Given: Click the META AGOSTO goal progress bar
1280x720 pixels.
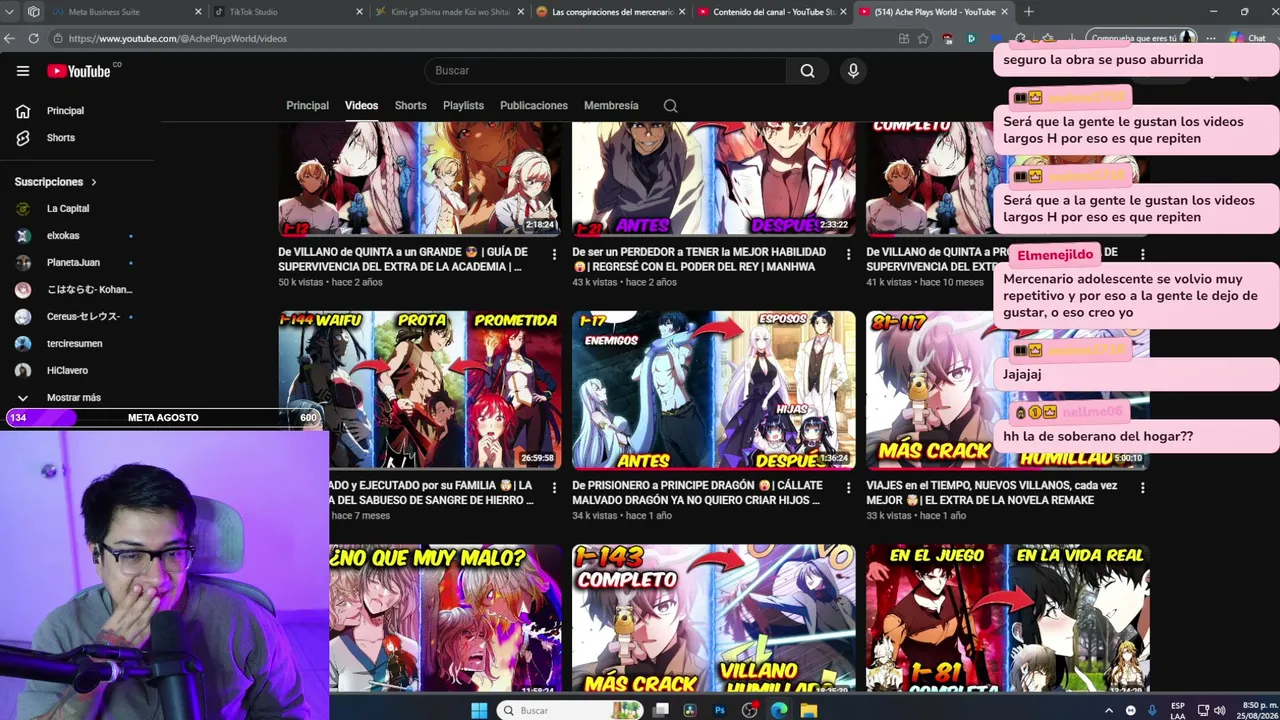Looking at the screenshot, I should click(x=164, y=418).
